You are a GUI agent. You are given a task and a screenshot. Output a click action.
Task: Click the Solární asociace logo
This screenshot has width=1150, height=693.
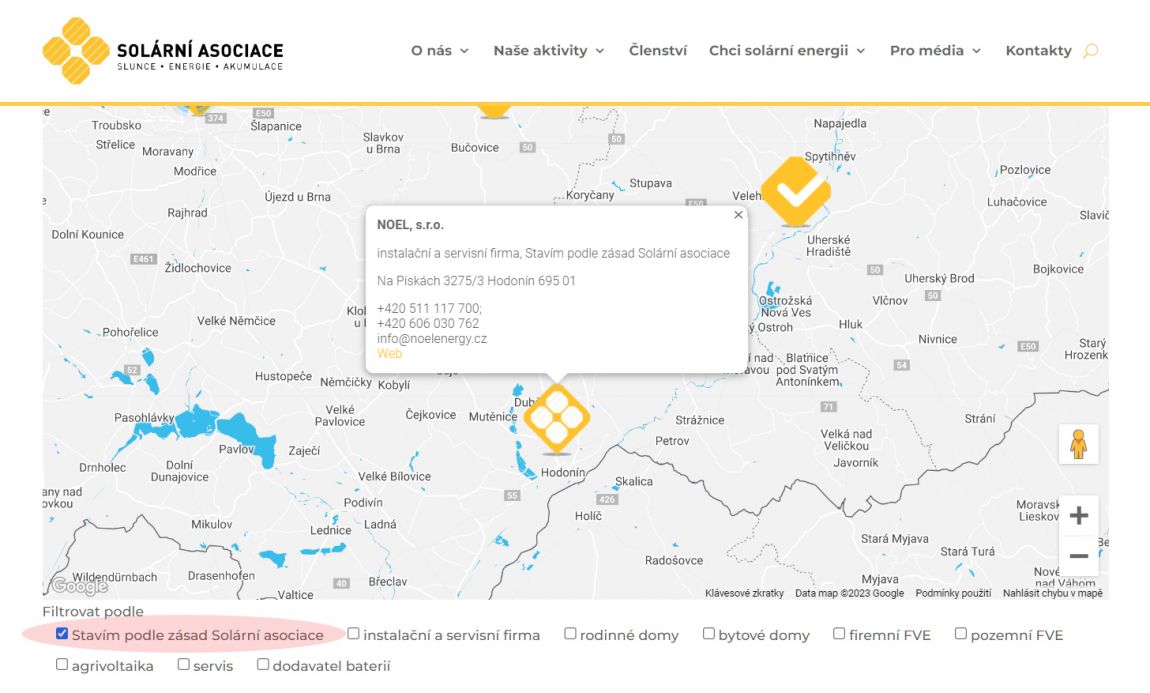tap(163, 51)
